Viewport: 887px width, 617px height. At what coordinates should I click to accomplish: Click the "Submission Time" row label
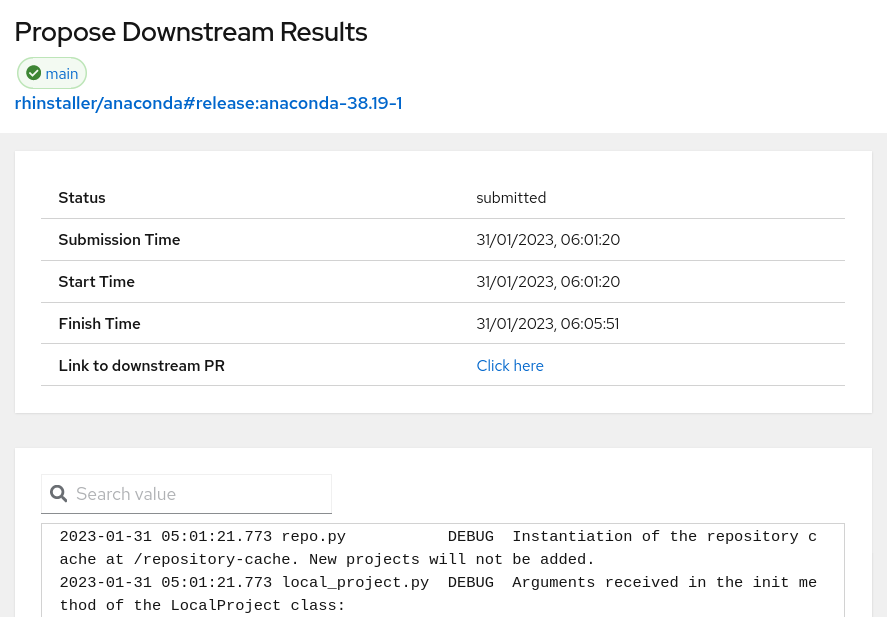(119, 240)
